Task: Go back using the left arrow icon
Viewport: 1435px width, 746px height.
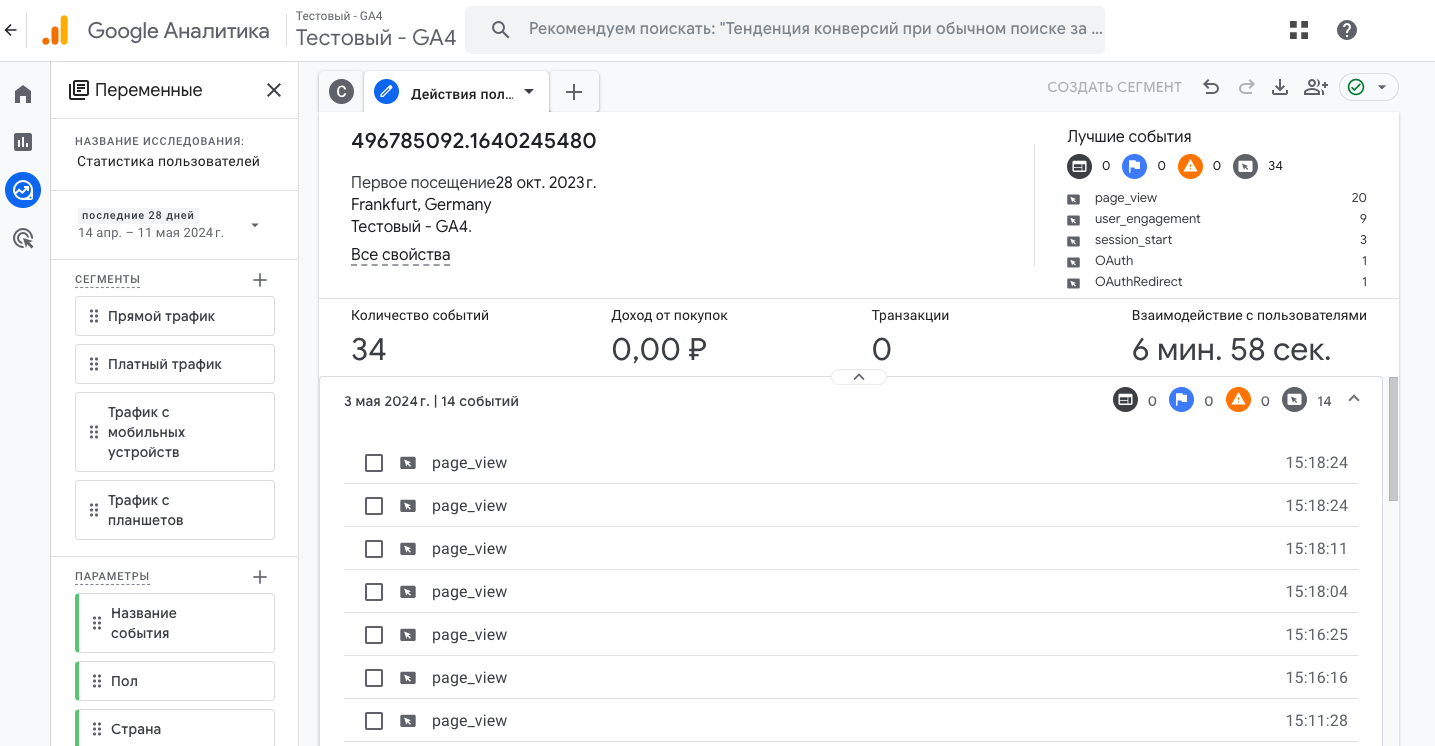Action: [11, 30]
